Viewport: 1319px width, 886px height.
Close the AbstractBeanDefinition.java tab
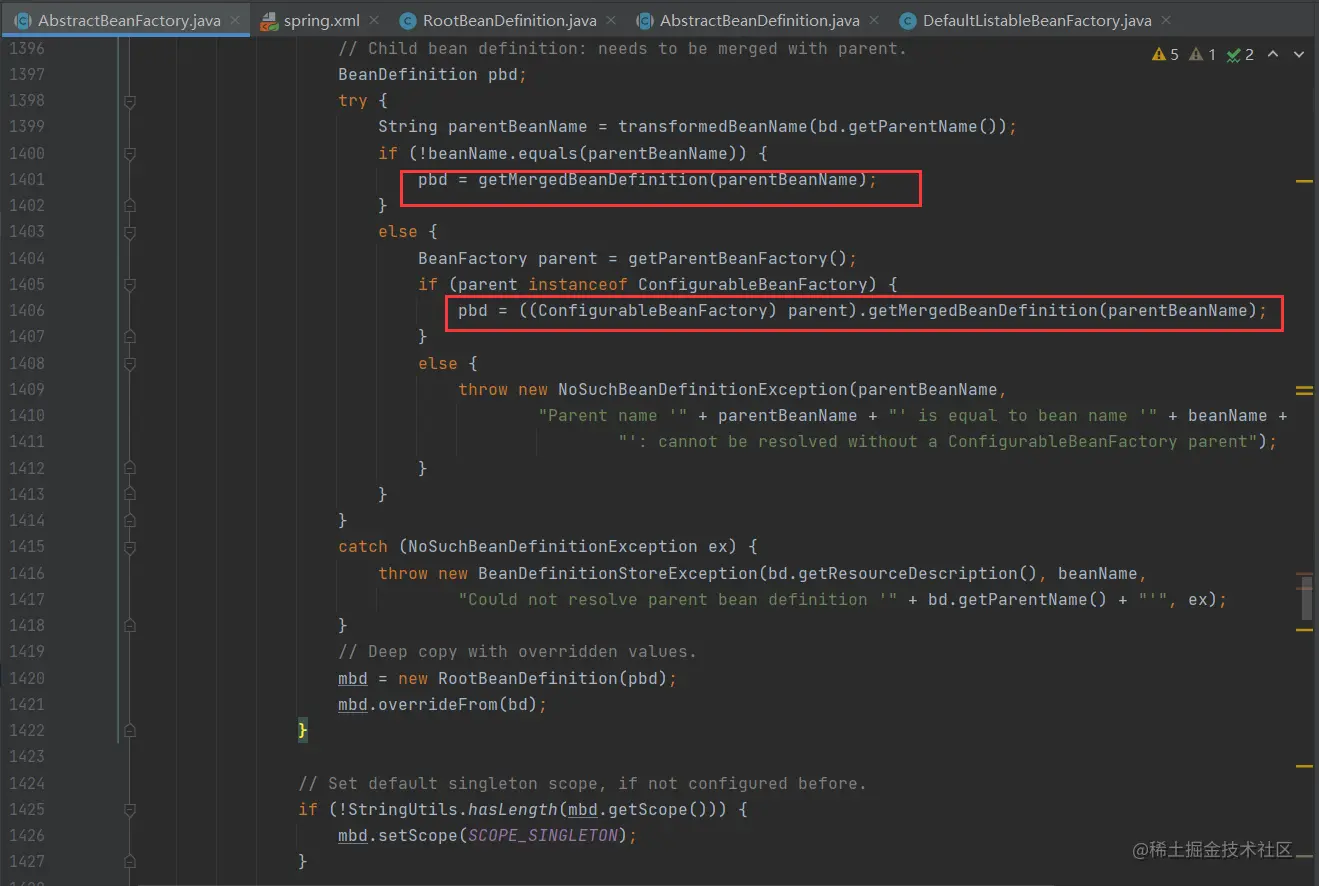pos(873,21)
